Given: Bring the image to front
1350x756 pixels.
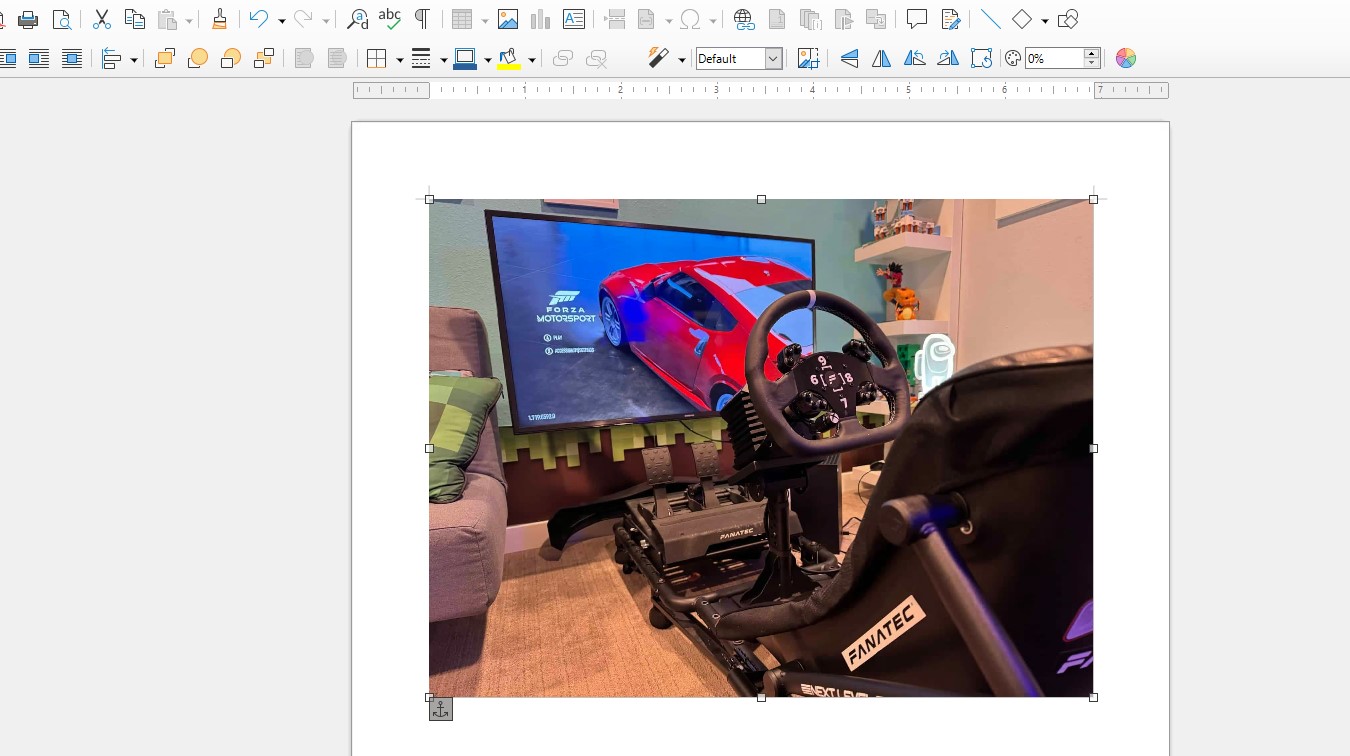Looking at the screenshot, I should pyautogui.click(x=165, y=59).
